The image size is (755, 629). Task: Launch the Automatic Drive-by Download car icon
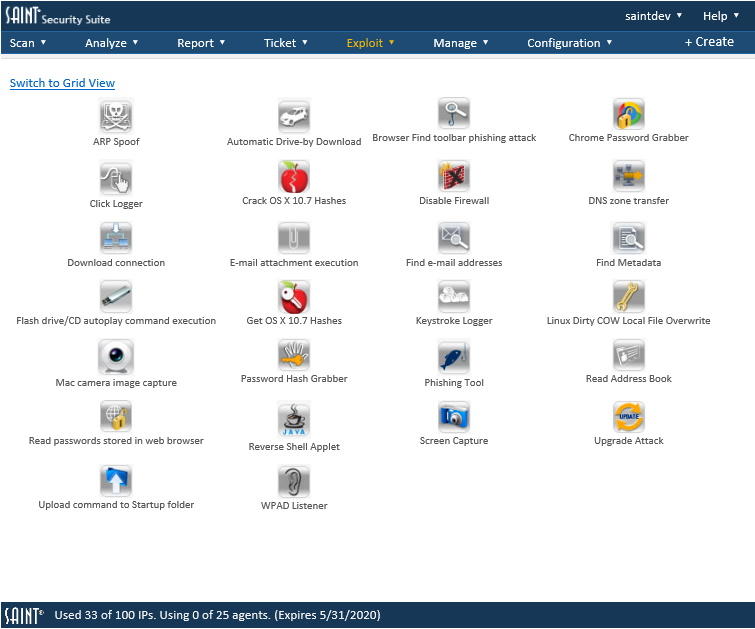294,116
